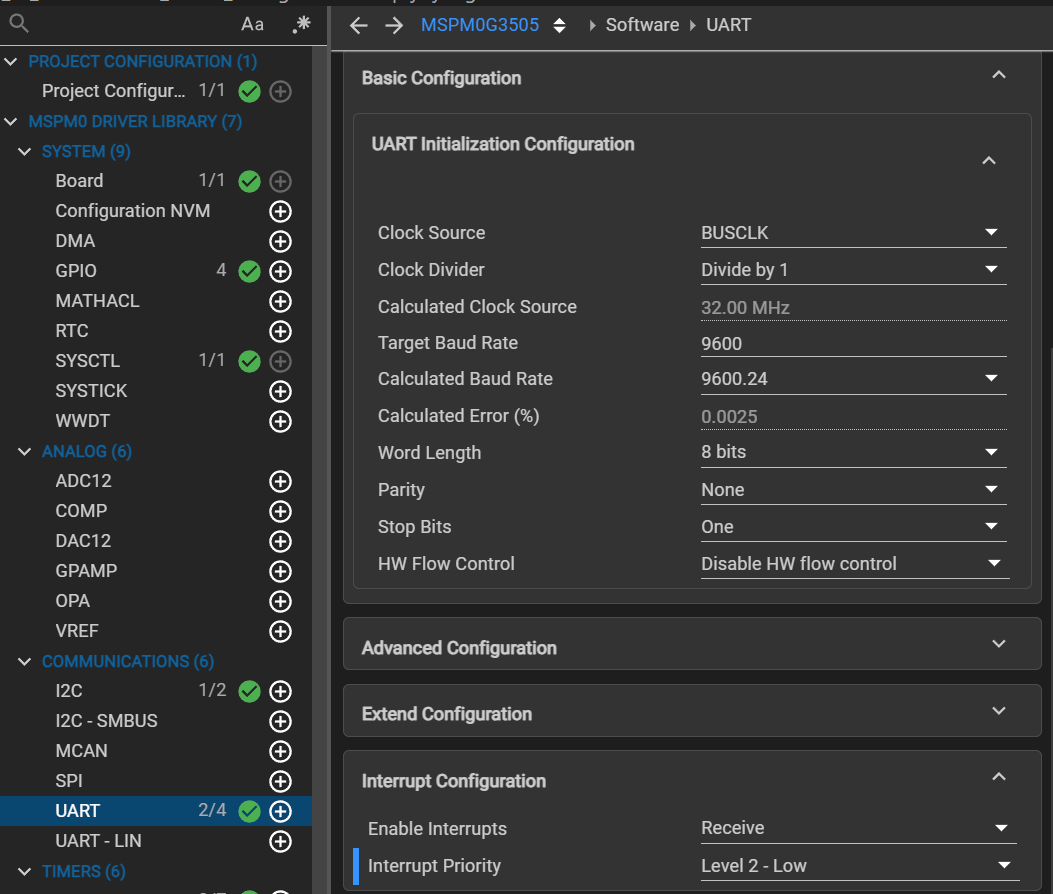Add an I2C instance
The height and width of the screenshot is (894, 1053).
280,691
